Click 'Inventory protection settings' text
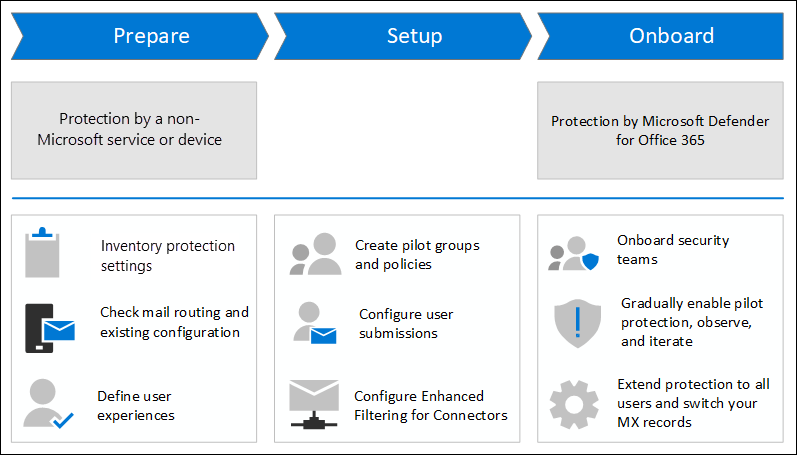The image size is (797, 455). tap(167, 254)
